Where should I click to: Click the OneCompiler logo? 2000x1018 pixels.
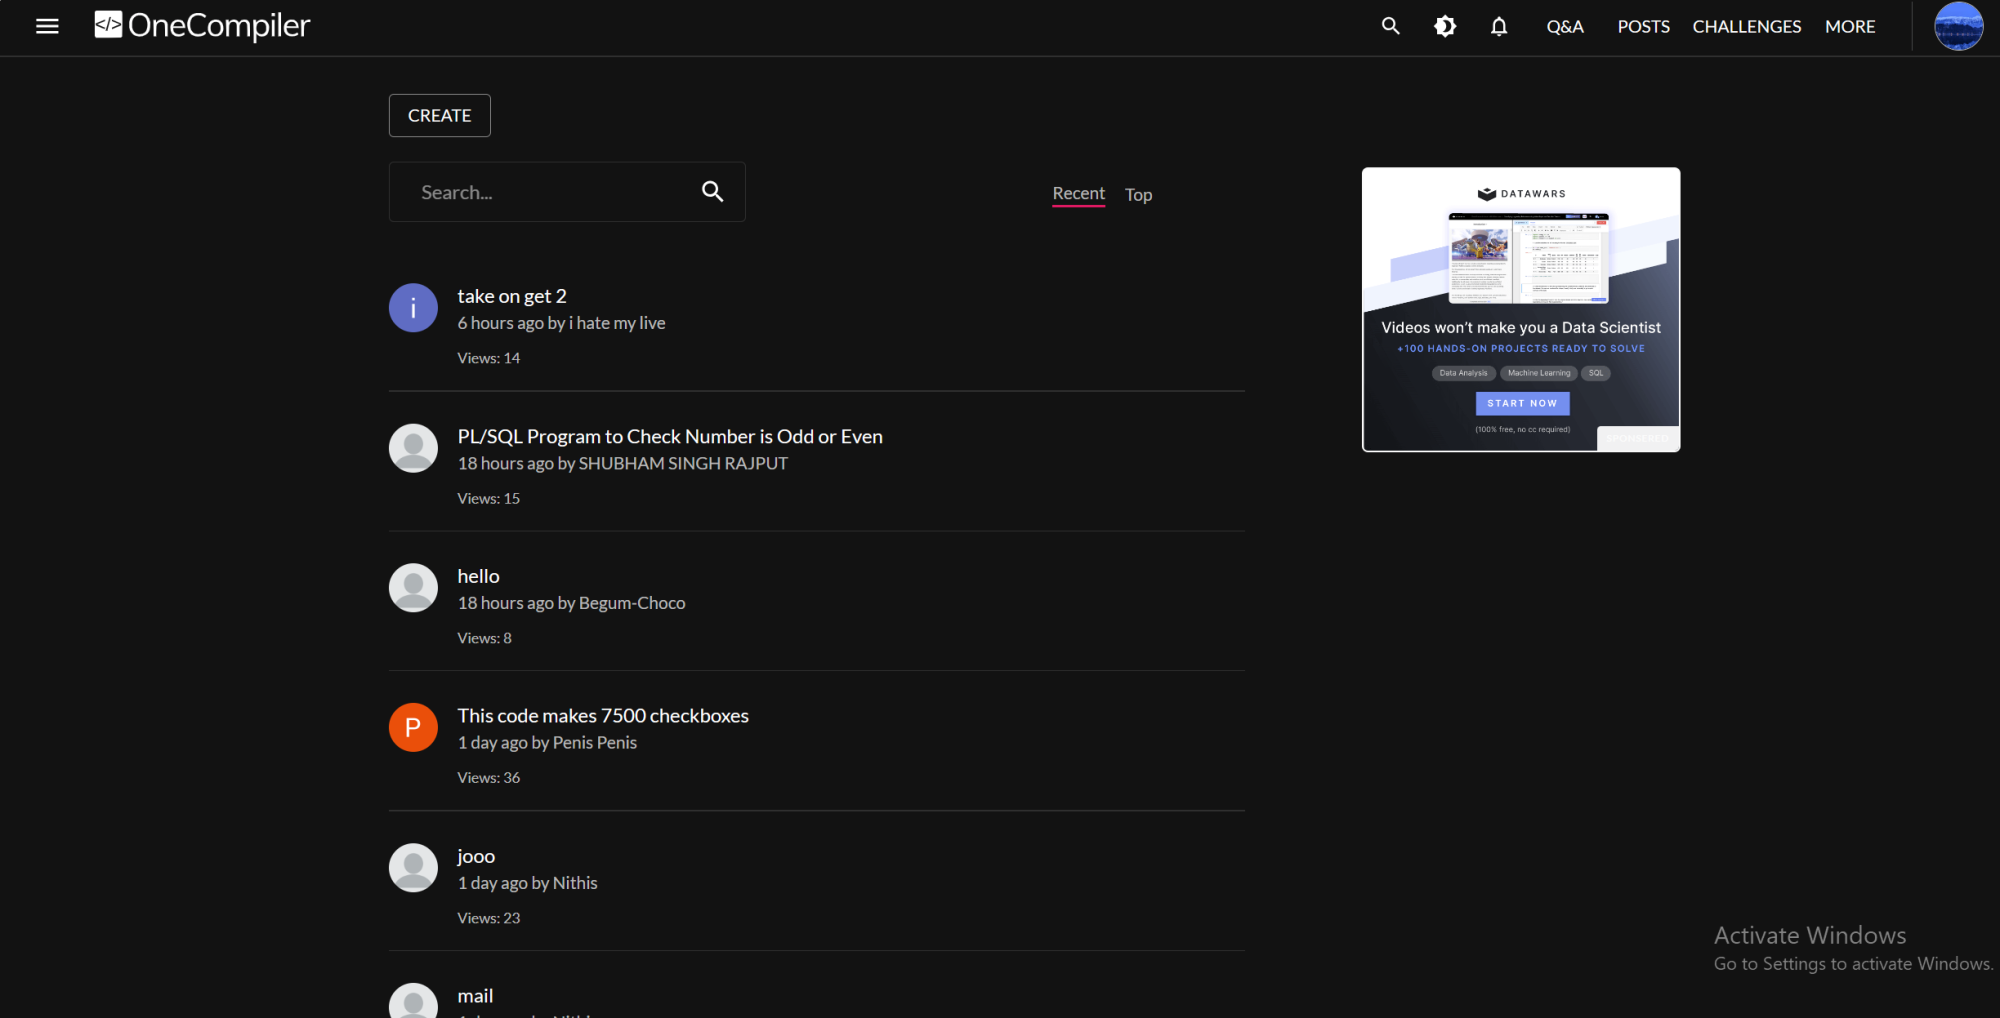(202, 26)
